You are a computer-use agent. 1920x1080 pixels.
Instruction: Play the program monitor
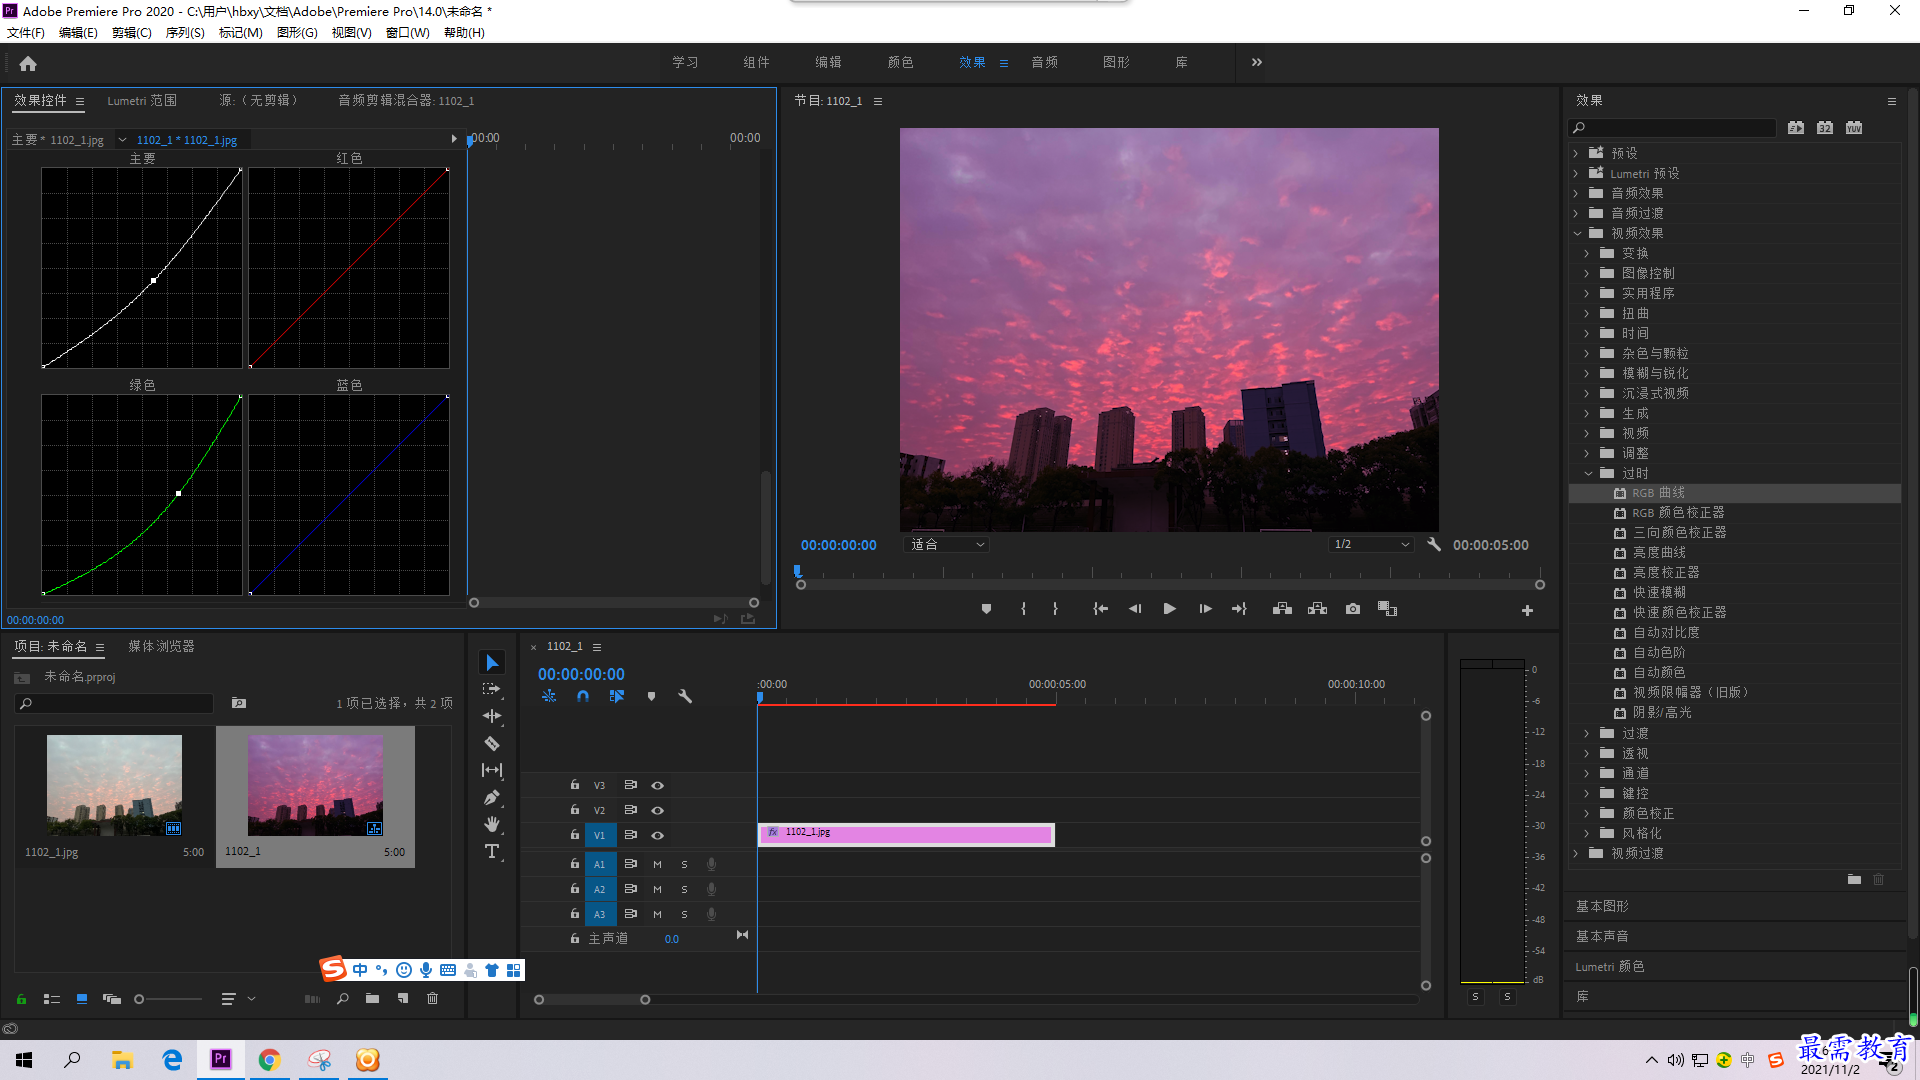click(1170, 609)
